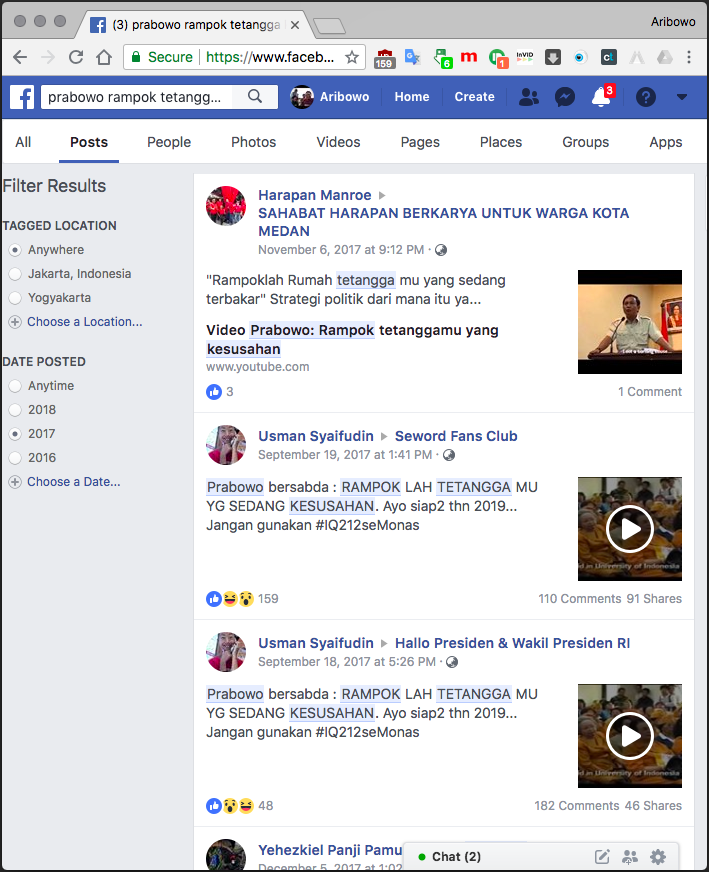Open Facebook Messenger icon in top bar

(564, 97)
